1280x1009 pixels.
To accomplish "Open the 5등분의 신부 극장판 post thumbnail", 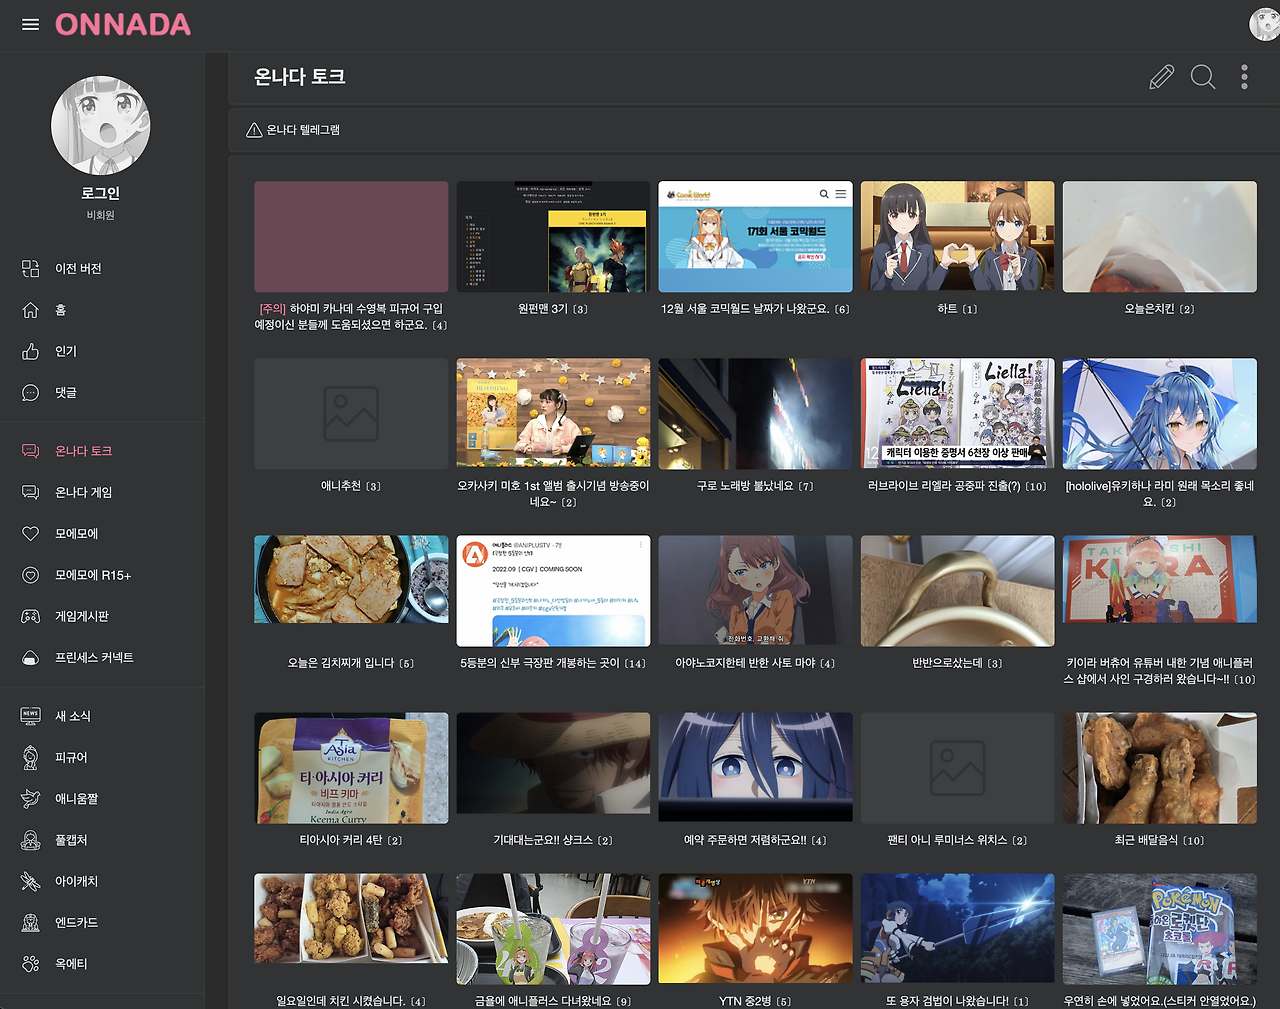I will (553, 591).
